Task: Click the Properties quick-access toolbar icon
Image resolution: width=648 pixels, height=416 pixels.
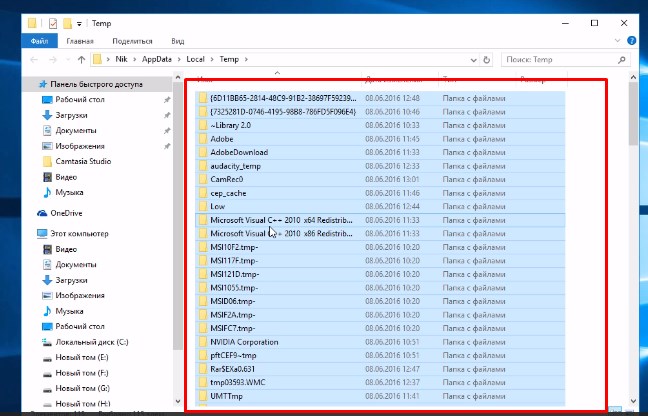Action: pos(53,24)
